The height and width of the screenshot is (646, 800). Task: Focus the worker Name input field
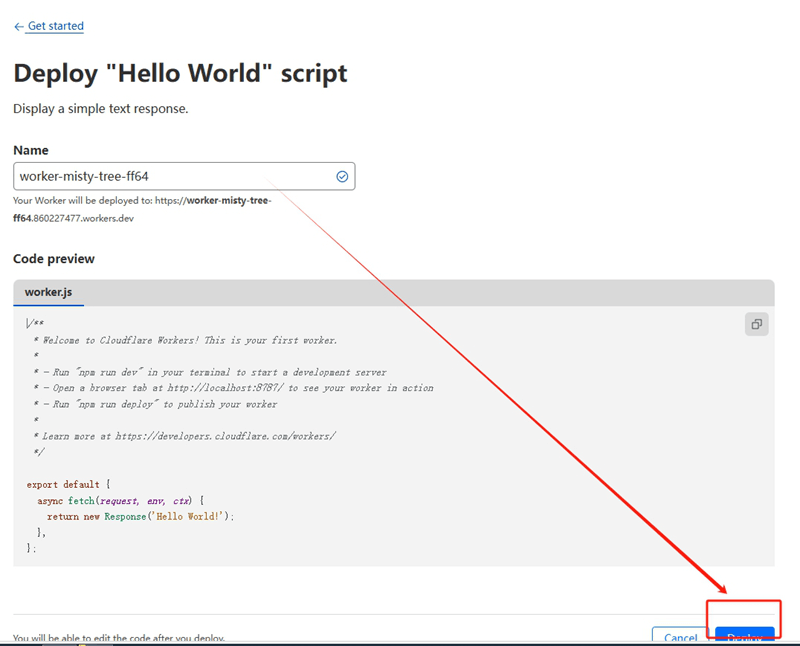click(x=184, y=177)
